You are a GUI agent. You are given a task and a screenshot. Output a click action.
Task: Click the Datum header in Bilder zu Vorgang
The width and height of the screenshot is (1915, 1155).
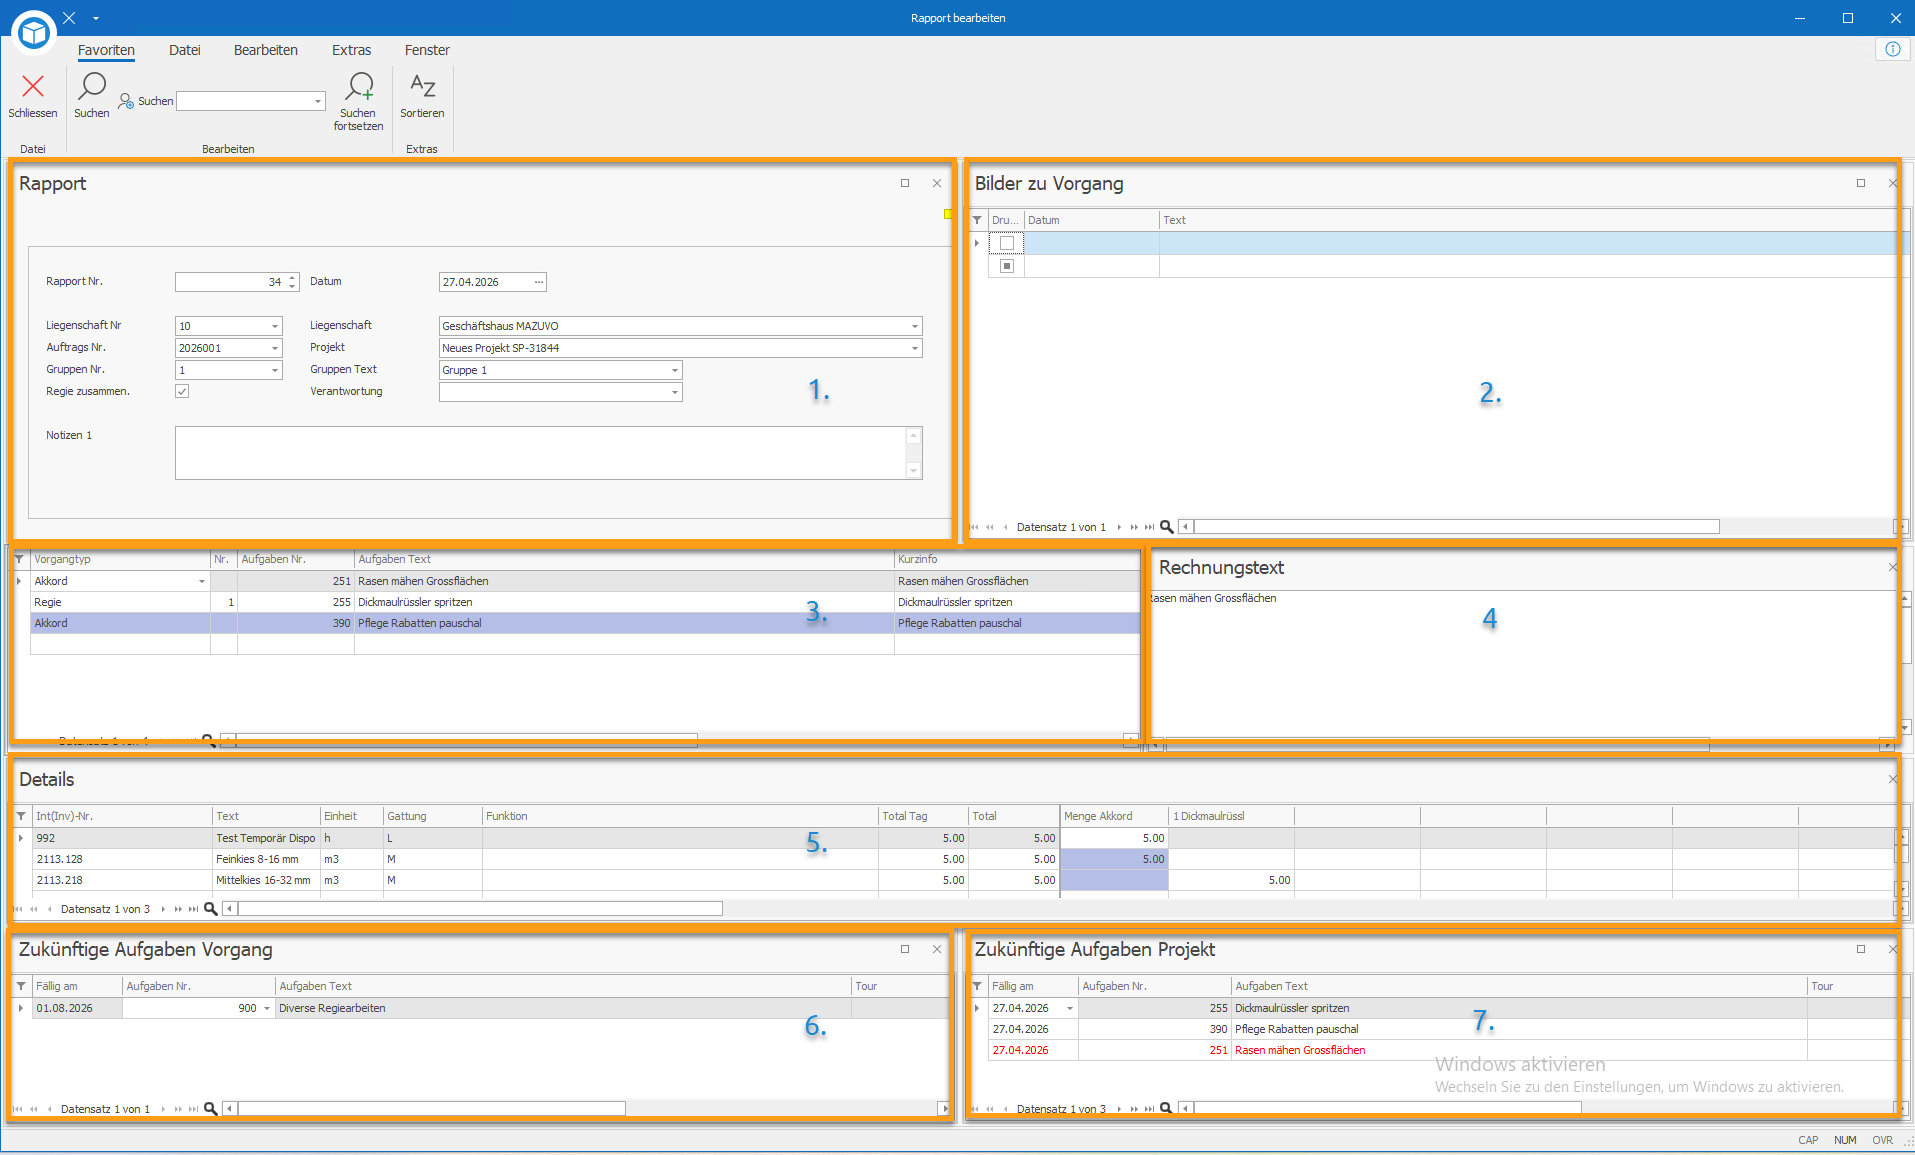1092,220
